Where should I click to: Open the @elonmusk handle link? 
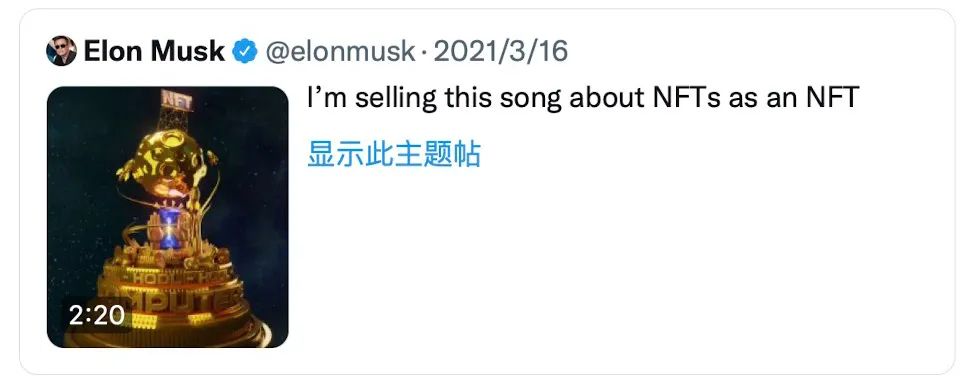pos(340,51)
